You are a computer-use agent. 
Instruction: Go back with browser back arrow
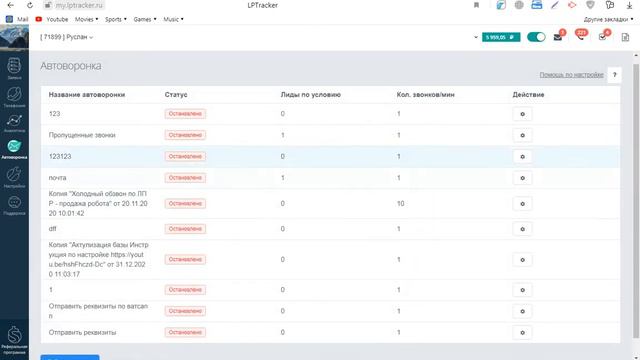tap(11, 5)
